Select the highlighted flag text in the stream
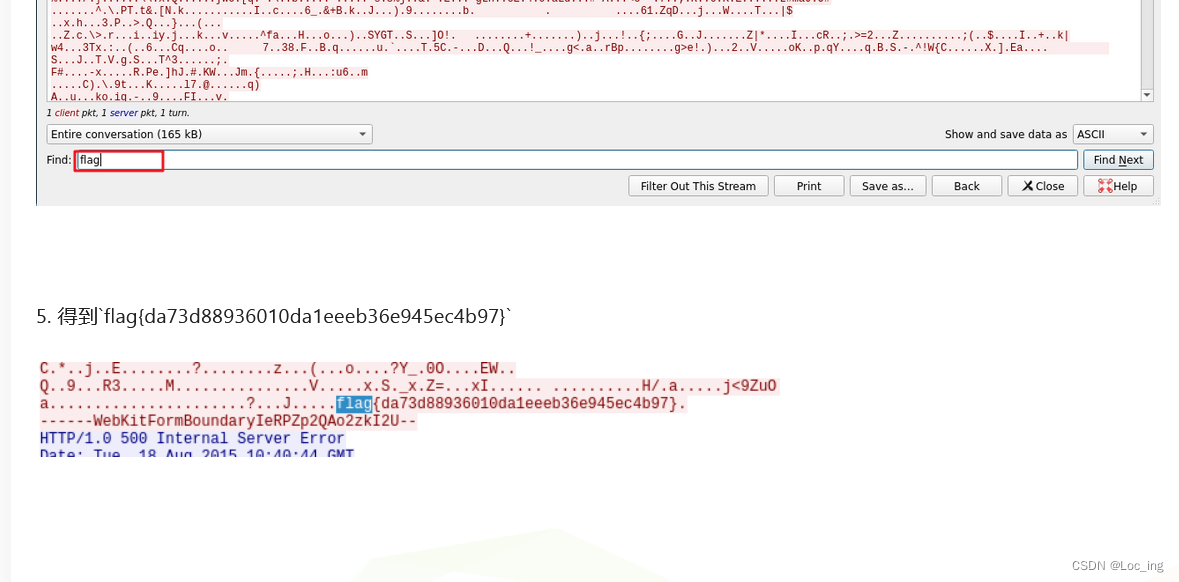This screenshot has width=1179, height=582. click(x=354, y=404)
